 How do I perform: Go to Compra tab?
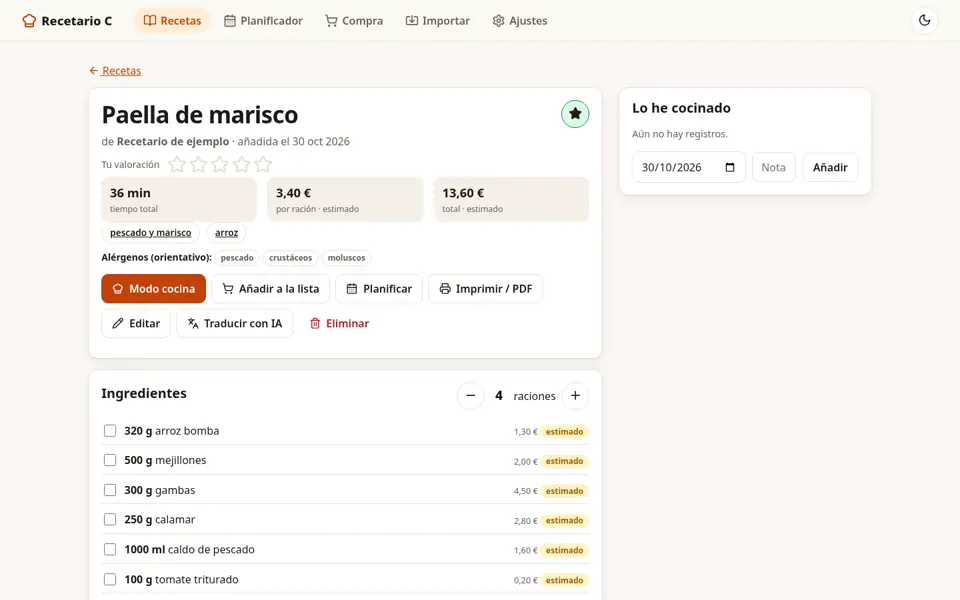[x=354, y=21]
